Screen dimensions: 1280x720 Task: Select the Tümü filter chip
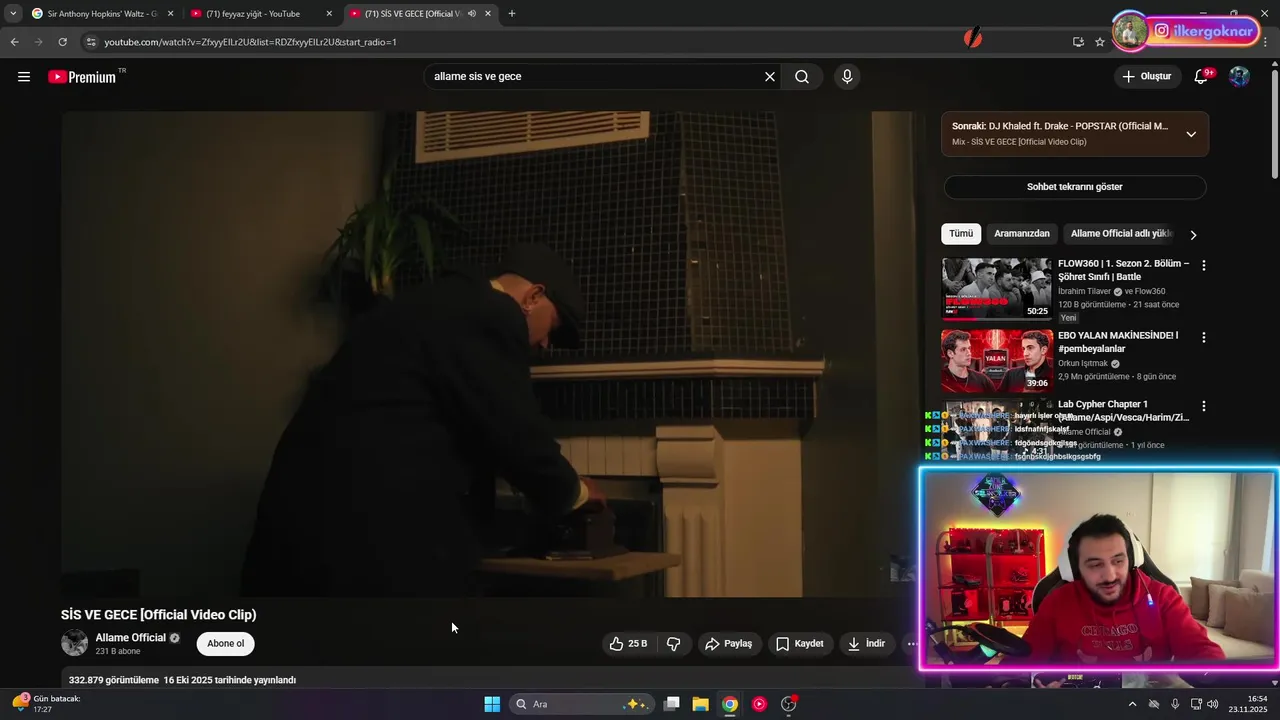point(961,234)
